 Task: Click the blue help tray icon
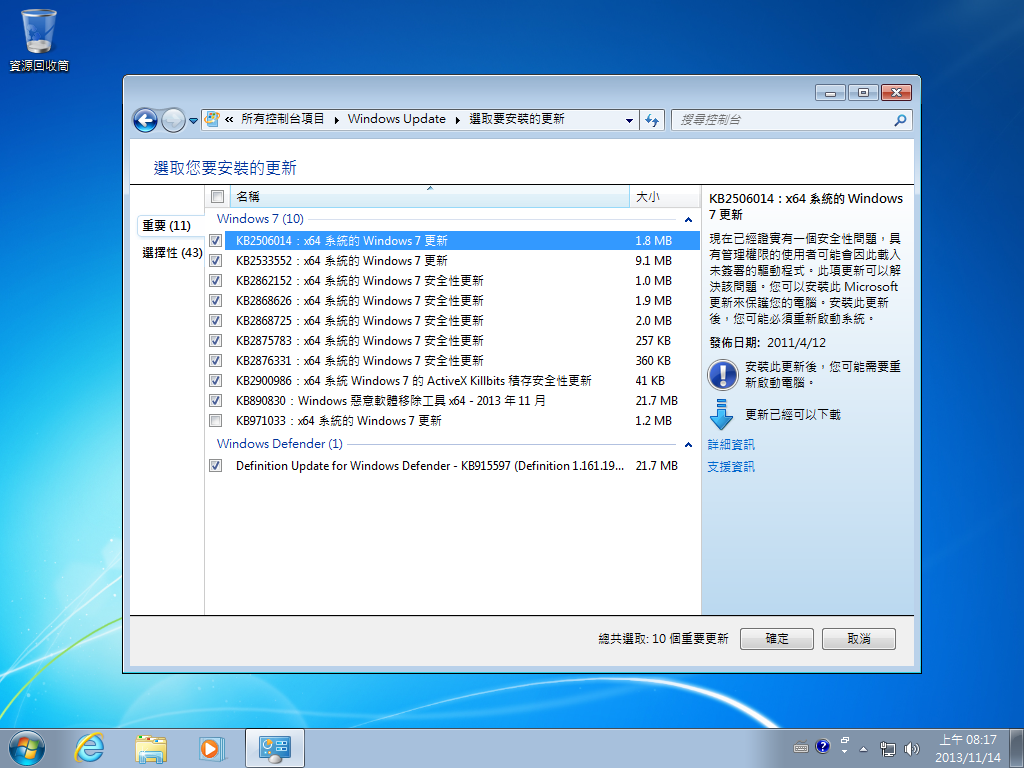(823, 746)
